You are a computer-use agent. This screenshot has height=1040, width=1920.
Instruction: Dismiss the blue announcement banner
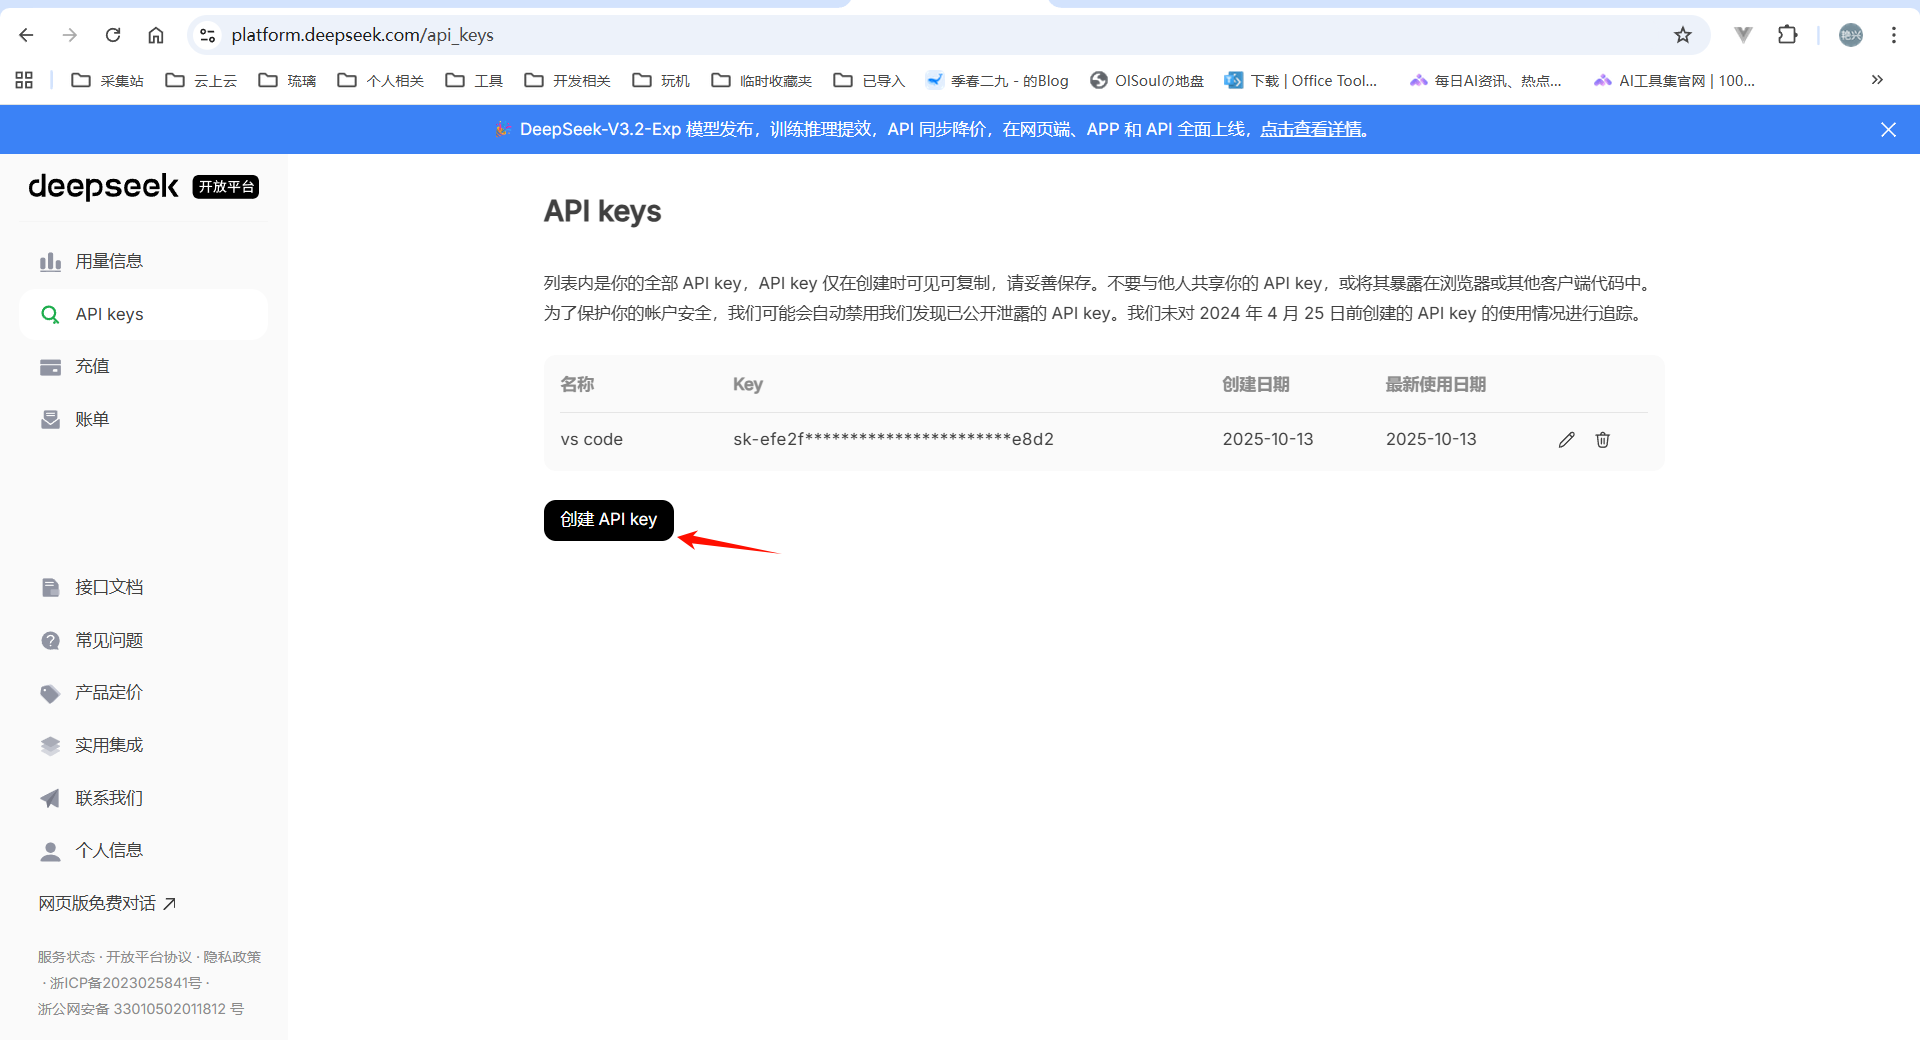tap(1888, 130)
